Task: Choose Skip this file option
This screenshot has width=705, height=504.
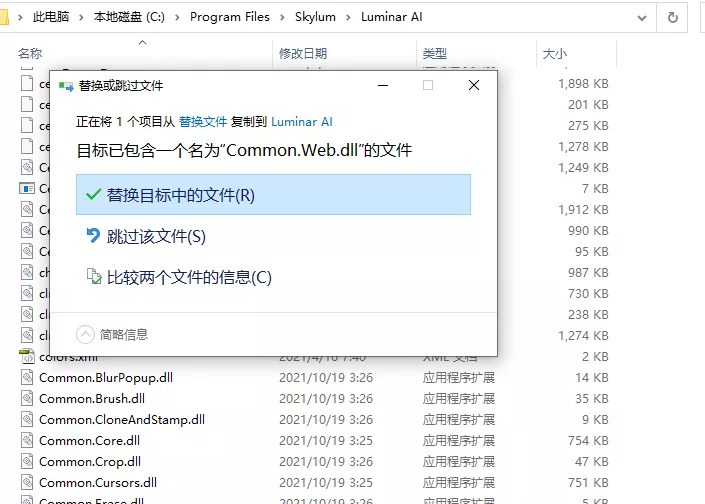Action: pyautogui.click(x=156, y=236)
